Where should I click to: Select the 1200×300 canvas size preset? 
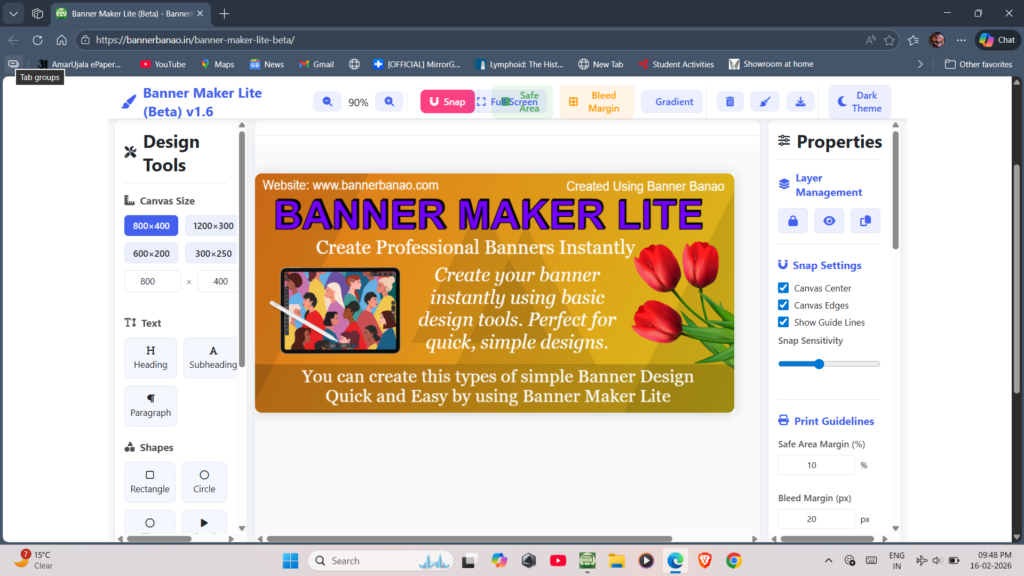tap(212, 226)
